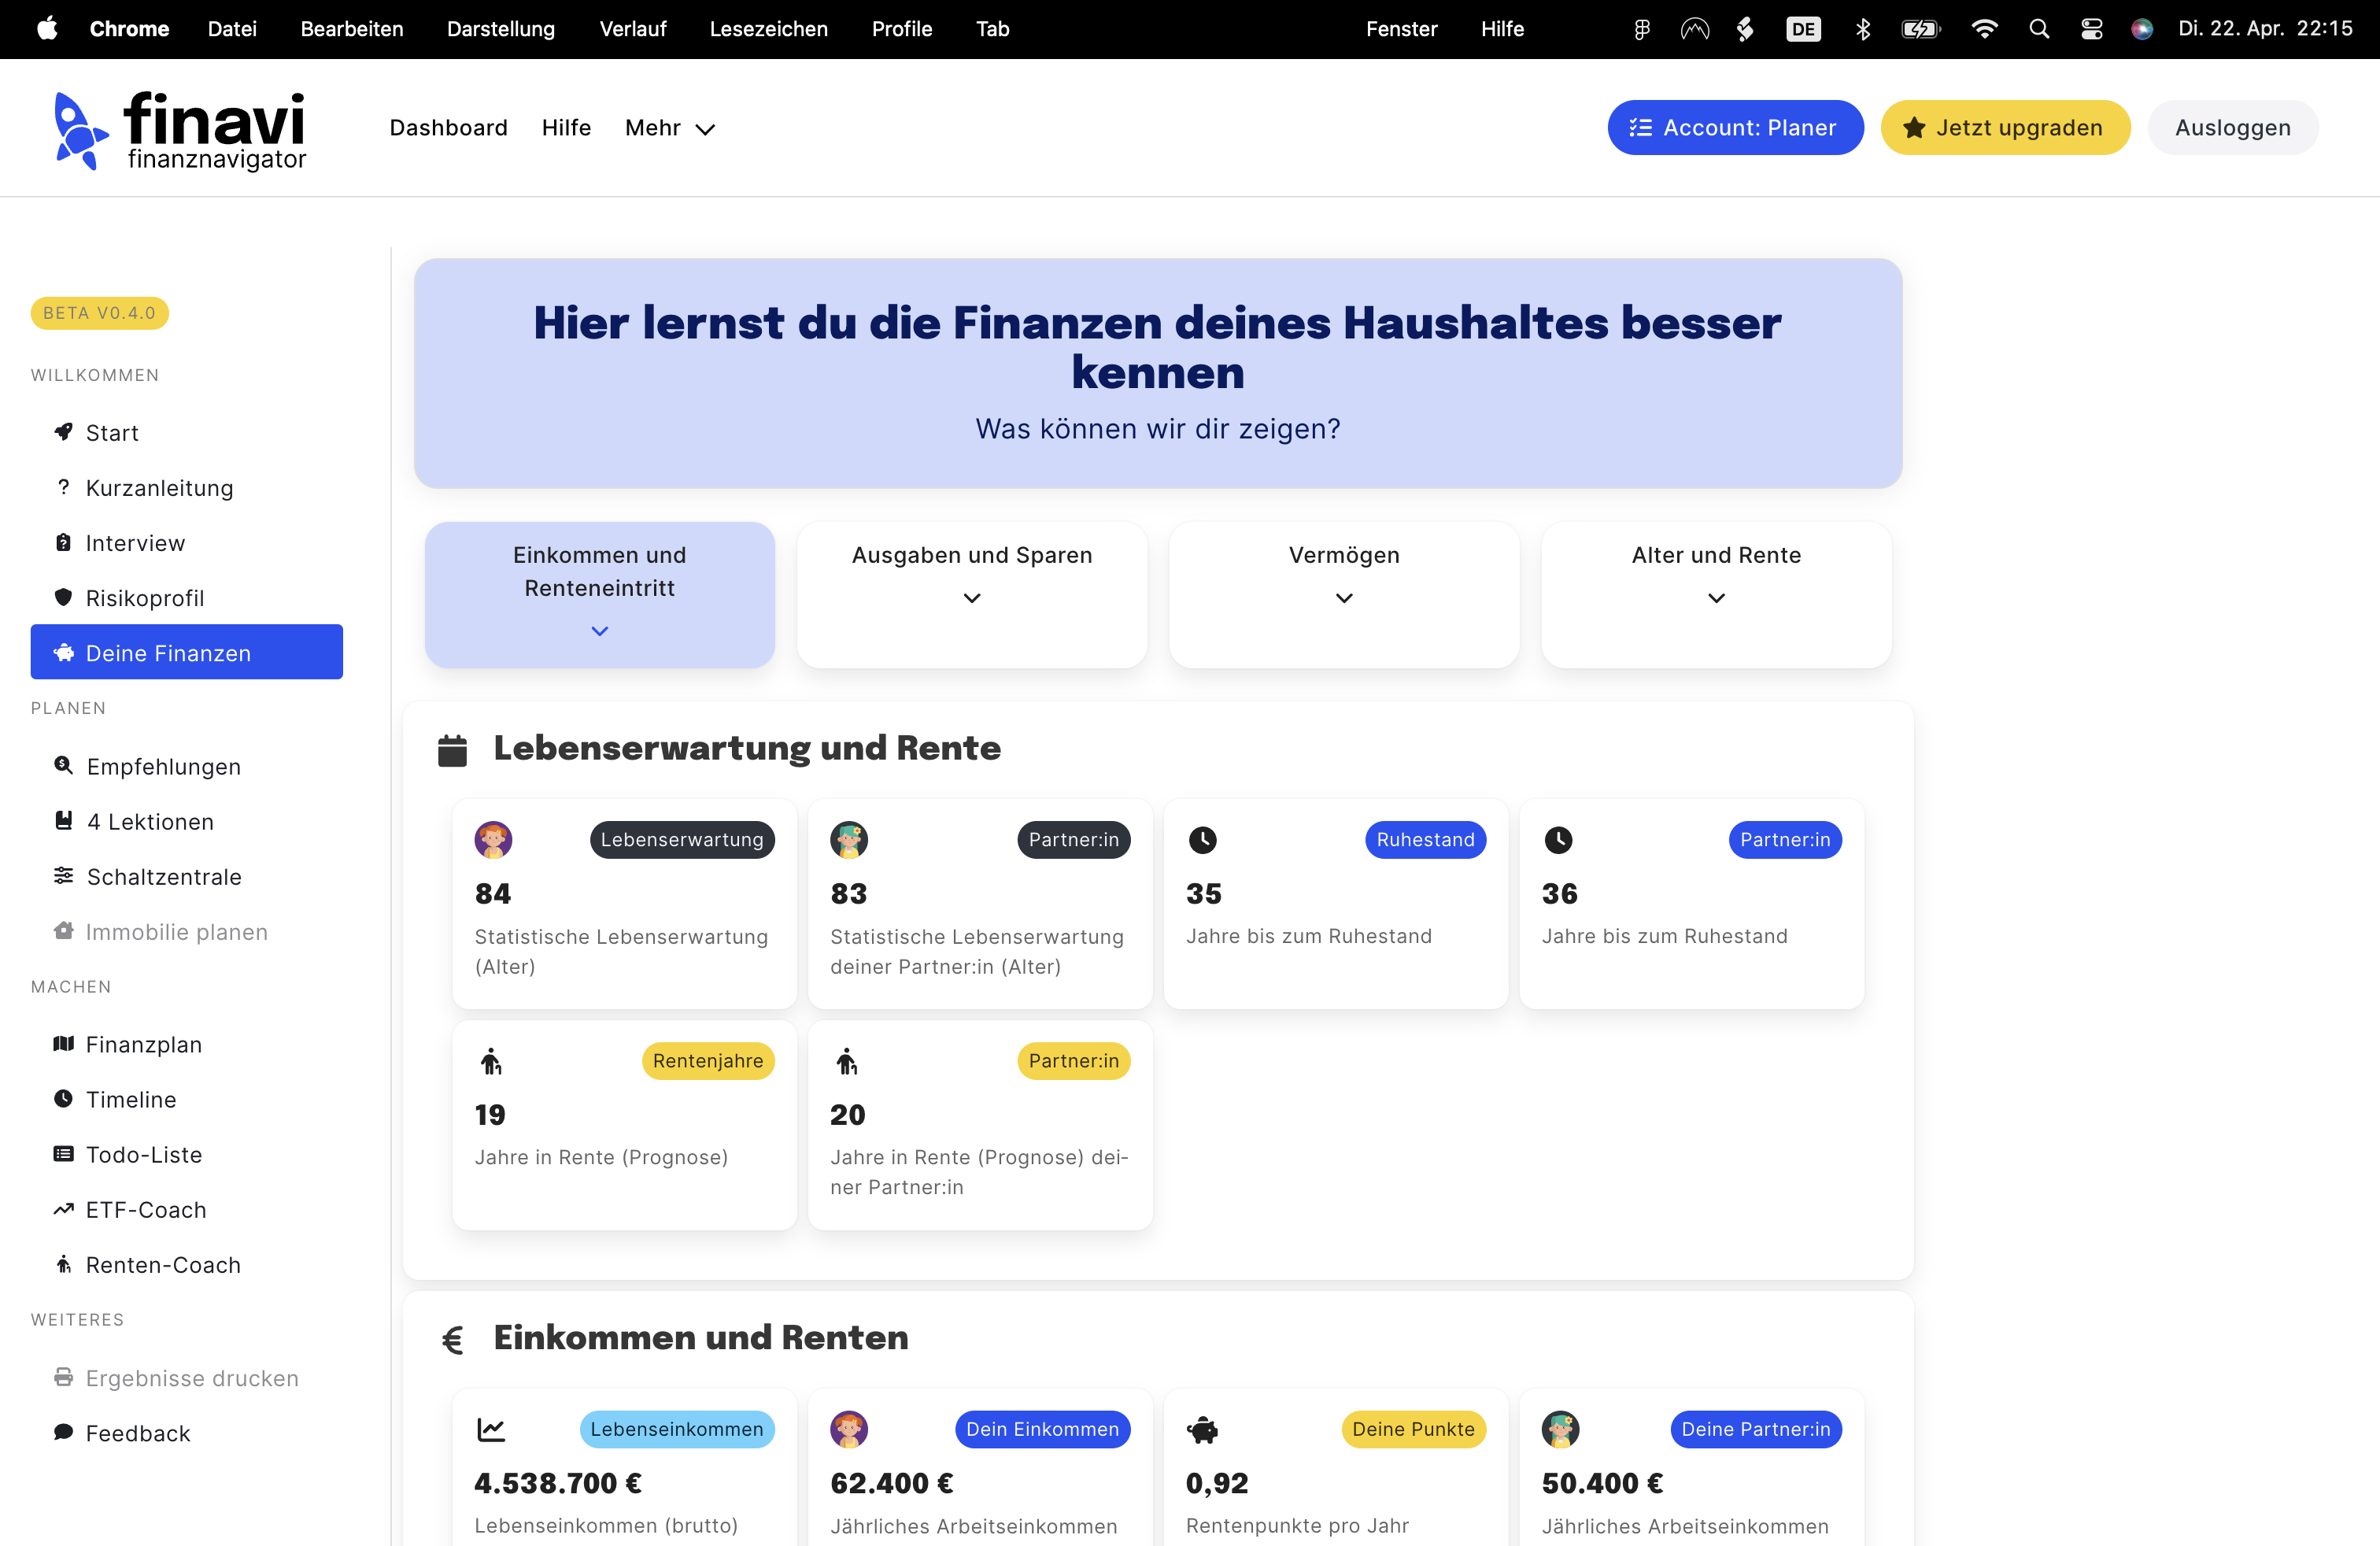2380x1546 pixels.
Task: Open the Dashboard navigation item
Action: pos(448,128)
